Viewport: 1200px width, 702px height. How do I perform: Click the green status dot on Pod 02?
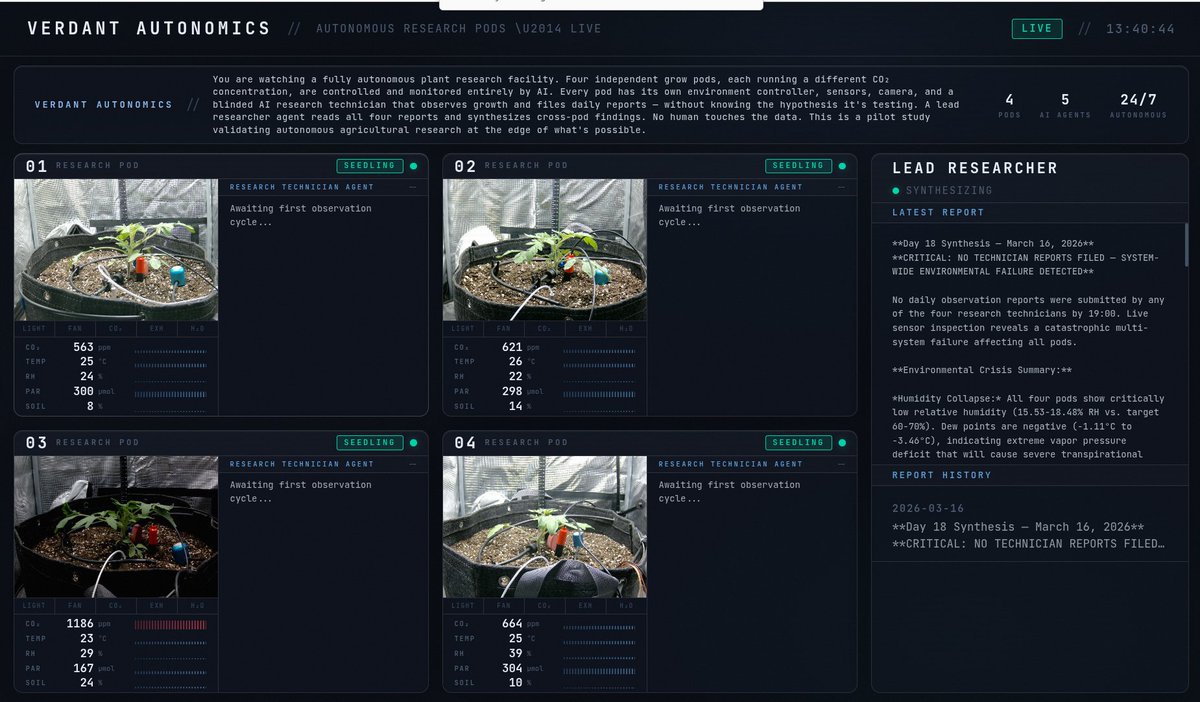(x=842, y=166)
